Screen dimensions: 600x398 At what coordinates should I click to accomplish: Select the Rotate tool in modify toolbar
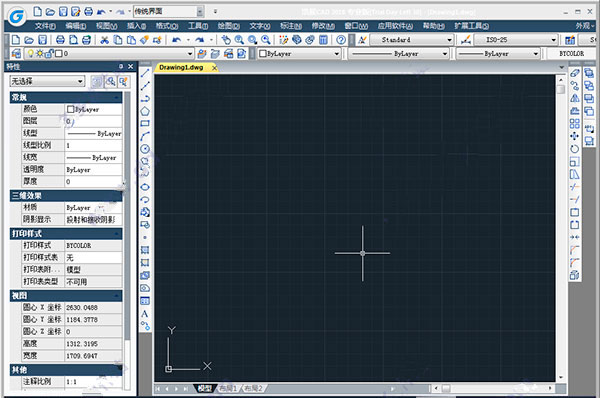[575, 149]
